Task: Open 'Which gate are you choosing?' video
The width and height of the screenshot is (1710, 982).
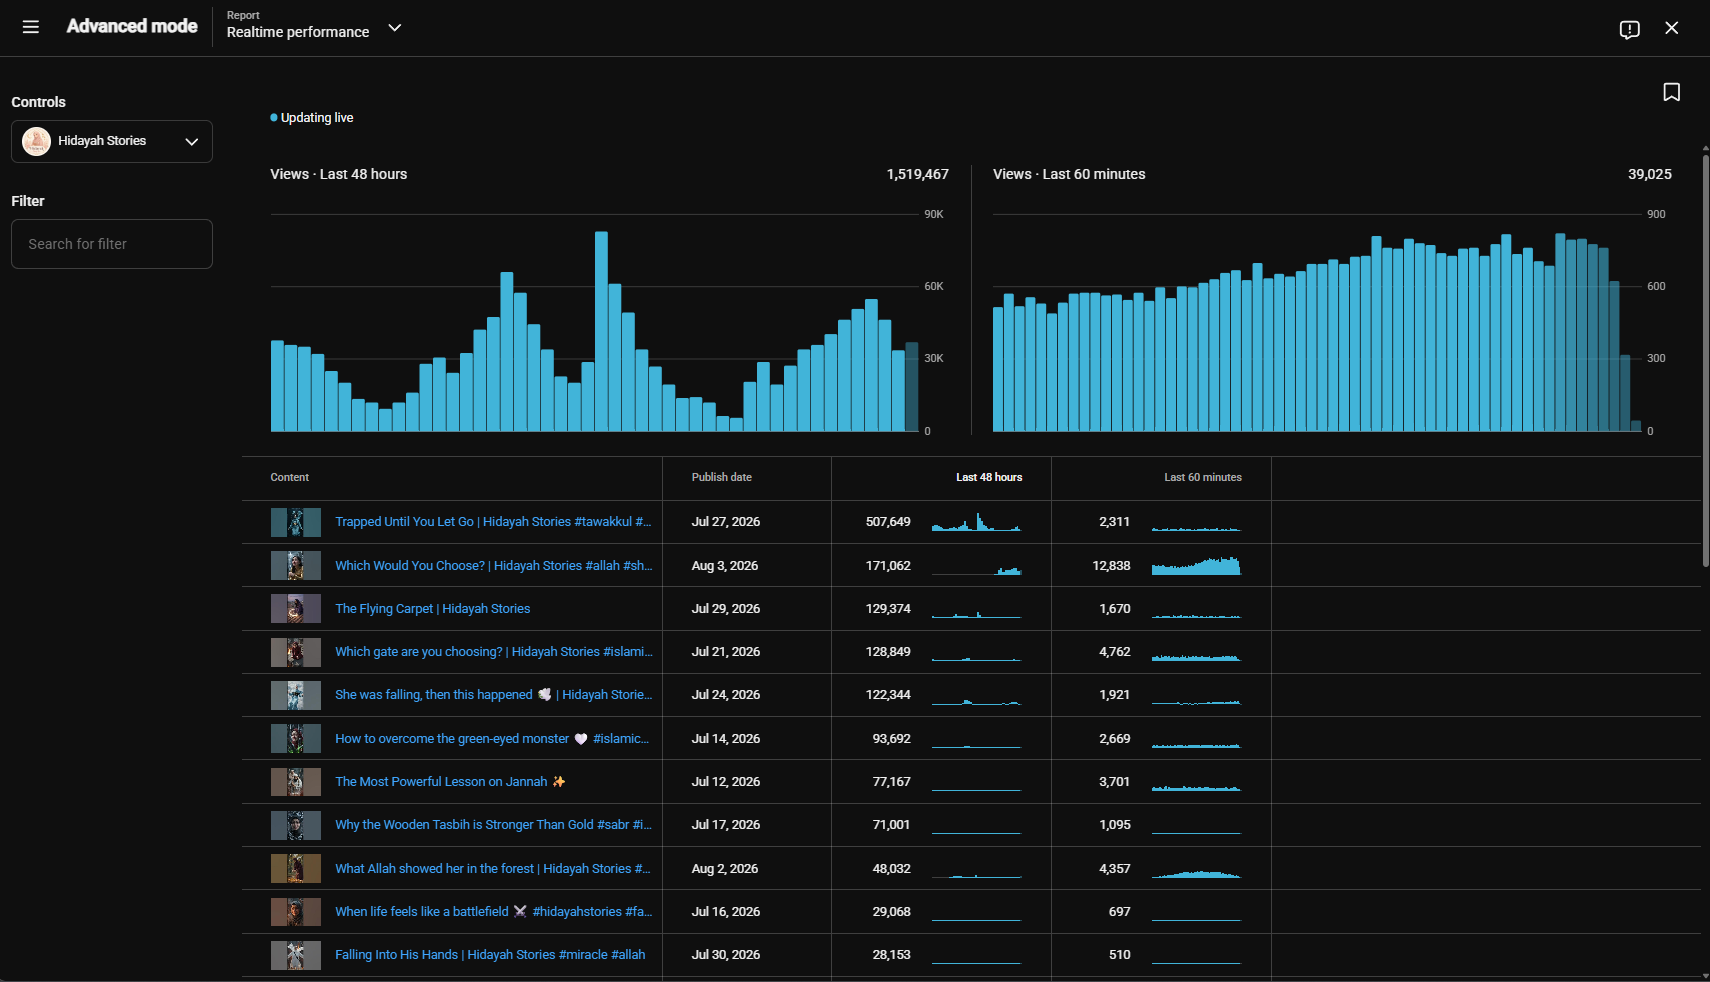Action: 493,652
